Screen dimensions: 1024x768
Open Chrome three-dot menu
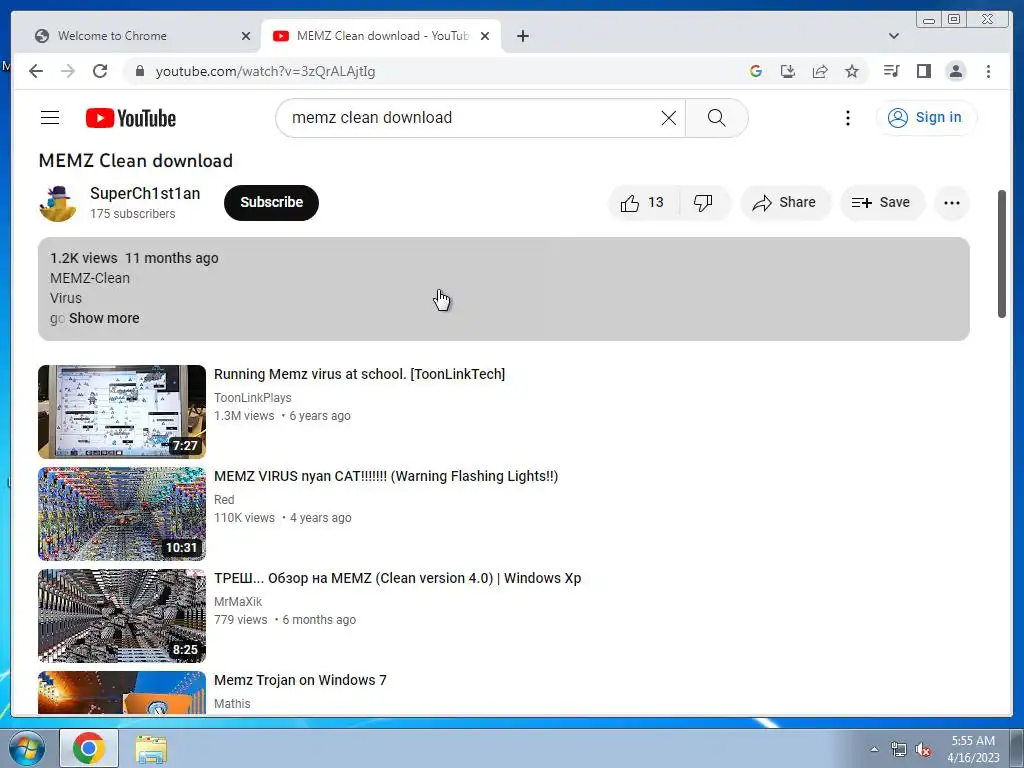[x=988, y=71]
